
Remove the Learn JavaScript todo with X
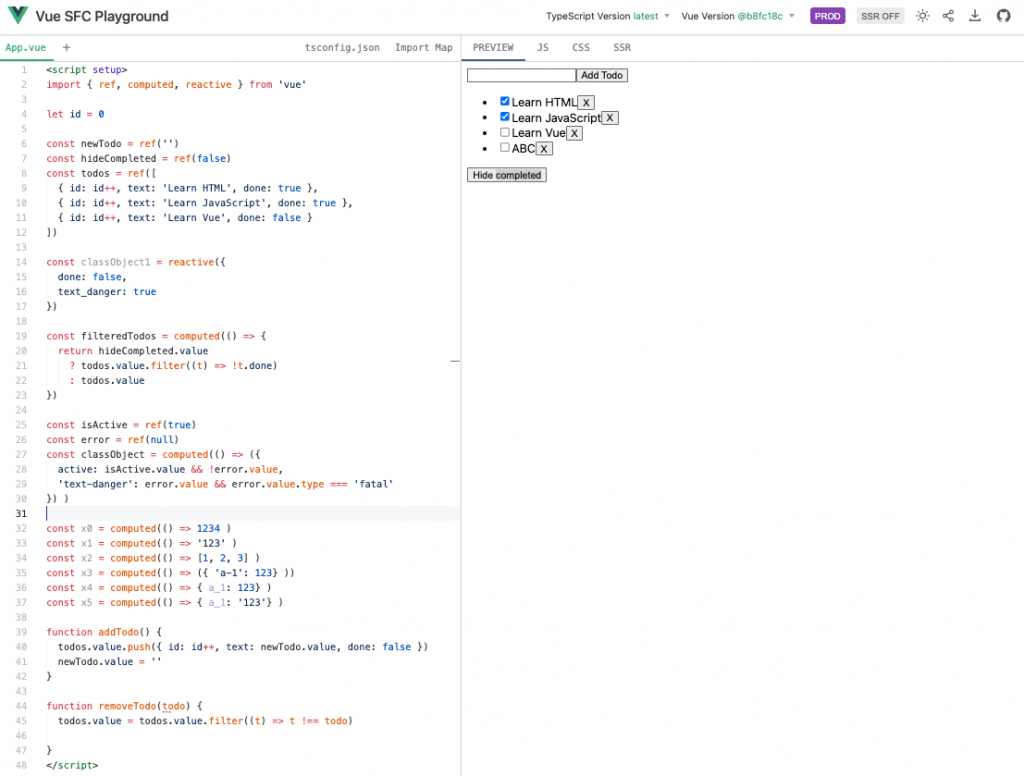(x=609, y=118)
